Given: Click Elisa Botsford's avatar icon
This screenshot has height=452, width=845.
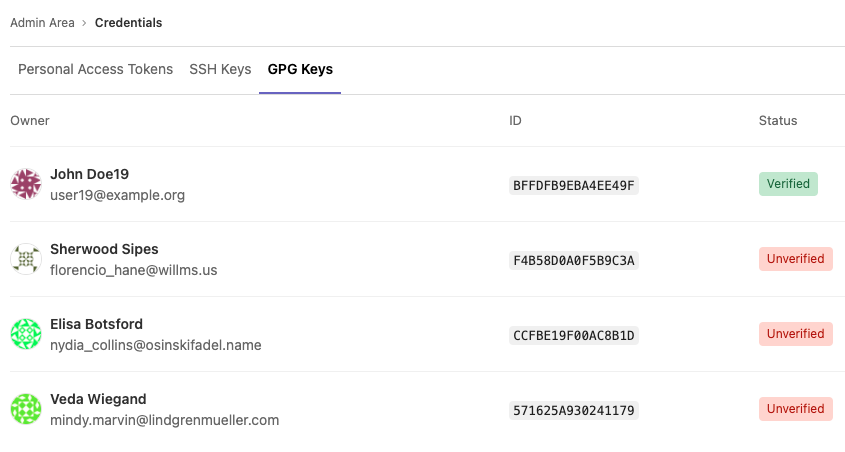Looking at the screenshot, I should pos(25,334).
